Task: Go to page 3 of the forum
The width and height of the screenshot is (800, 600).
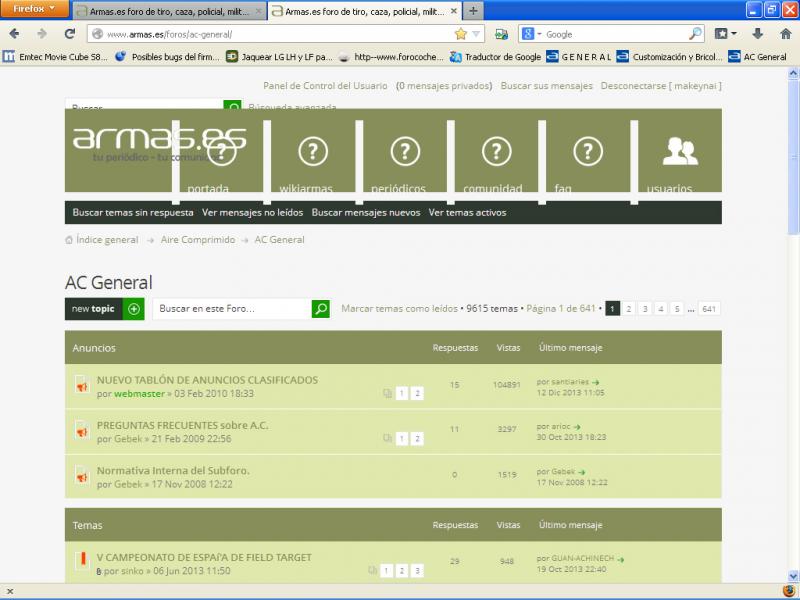Action: (645, 309)
